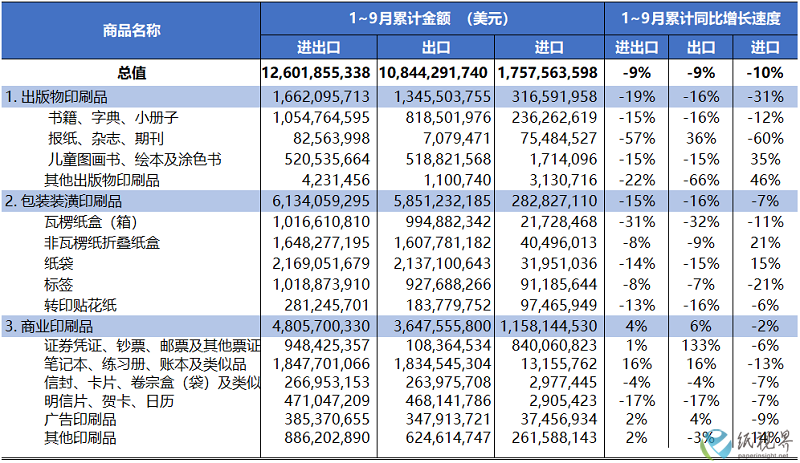Viewport: 800px width, 463px height.
Task: Select row 报纸、杂志、期刊
Action: point(106,139)
